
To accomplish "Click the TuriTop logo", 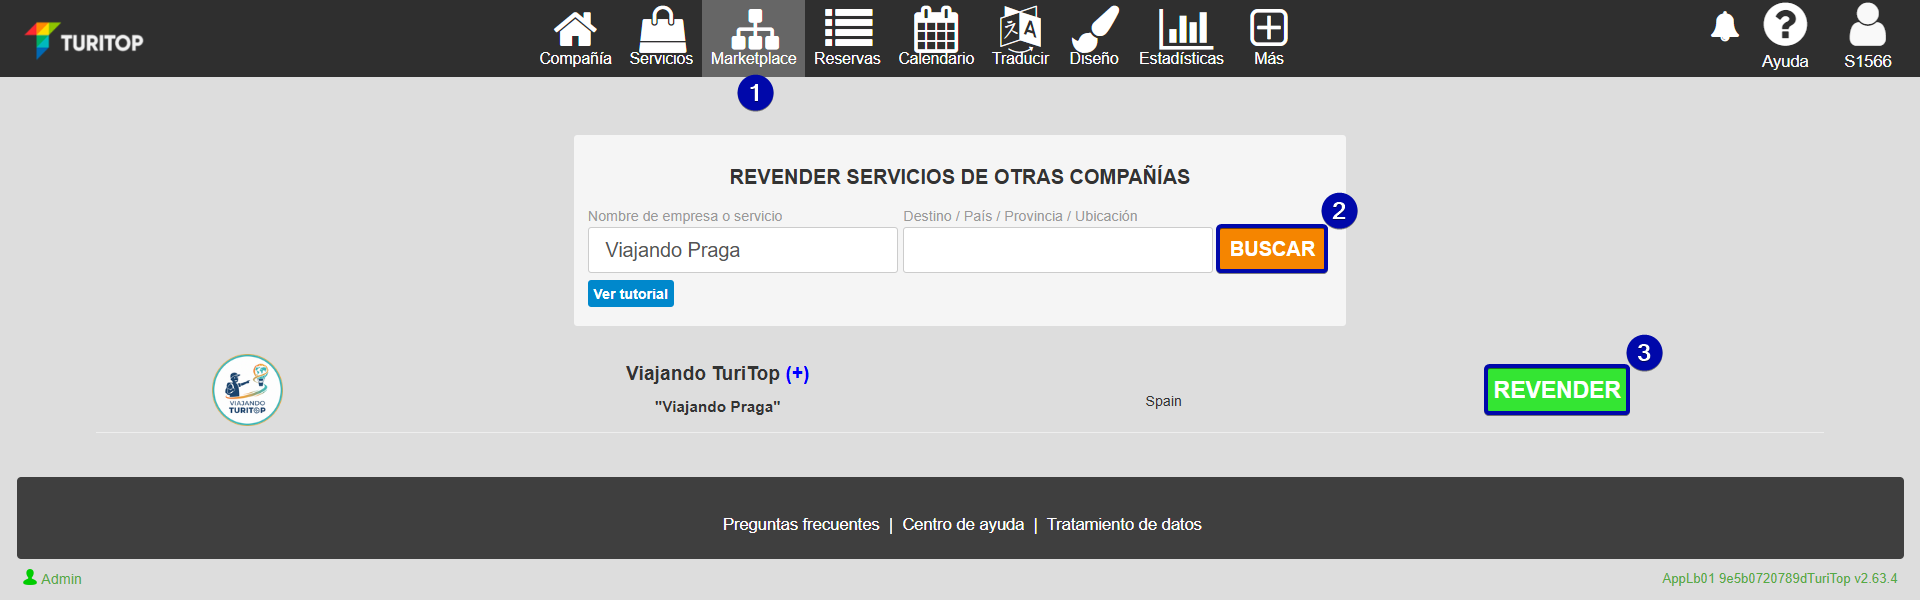I will (x=84, y=40).
